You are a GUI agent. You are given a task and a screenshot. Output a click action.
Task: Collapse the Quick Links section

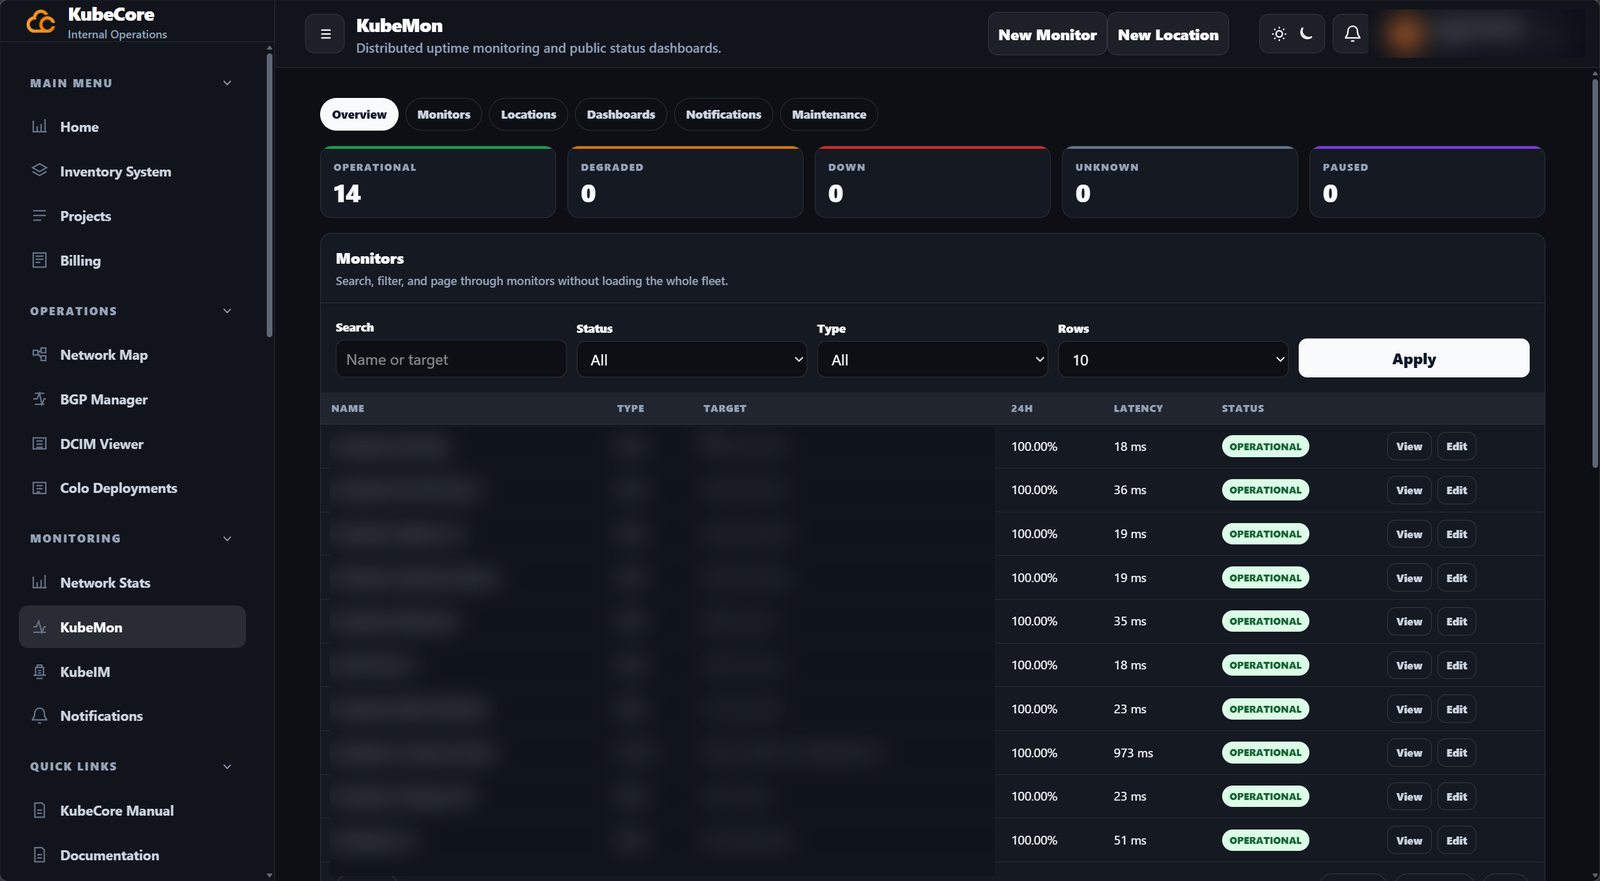point(227,766)
